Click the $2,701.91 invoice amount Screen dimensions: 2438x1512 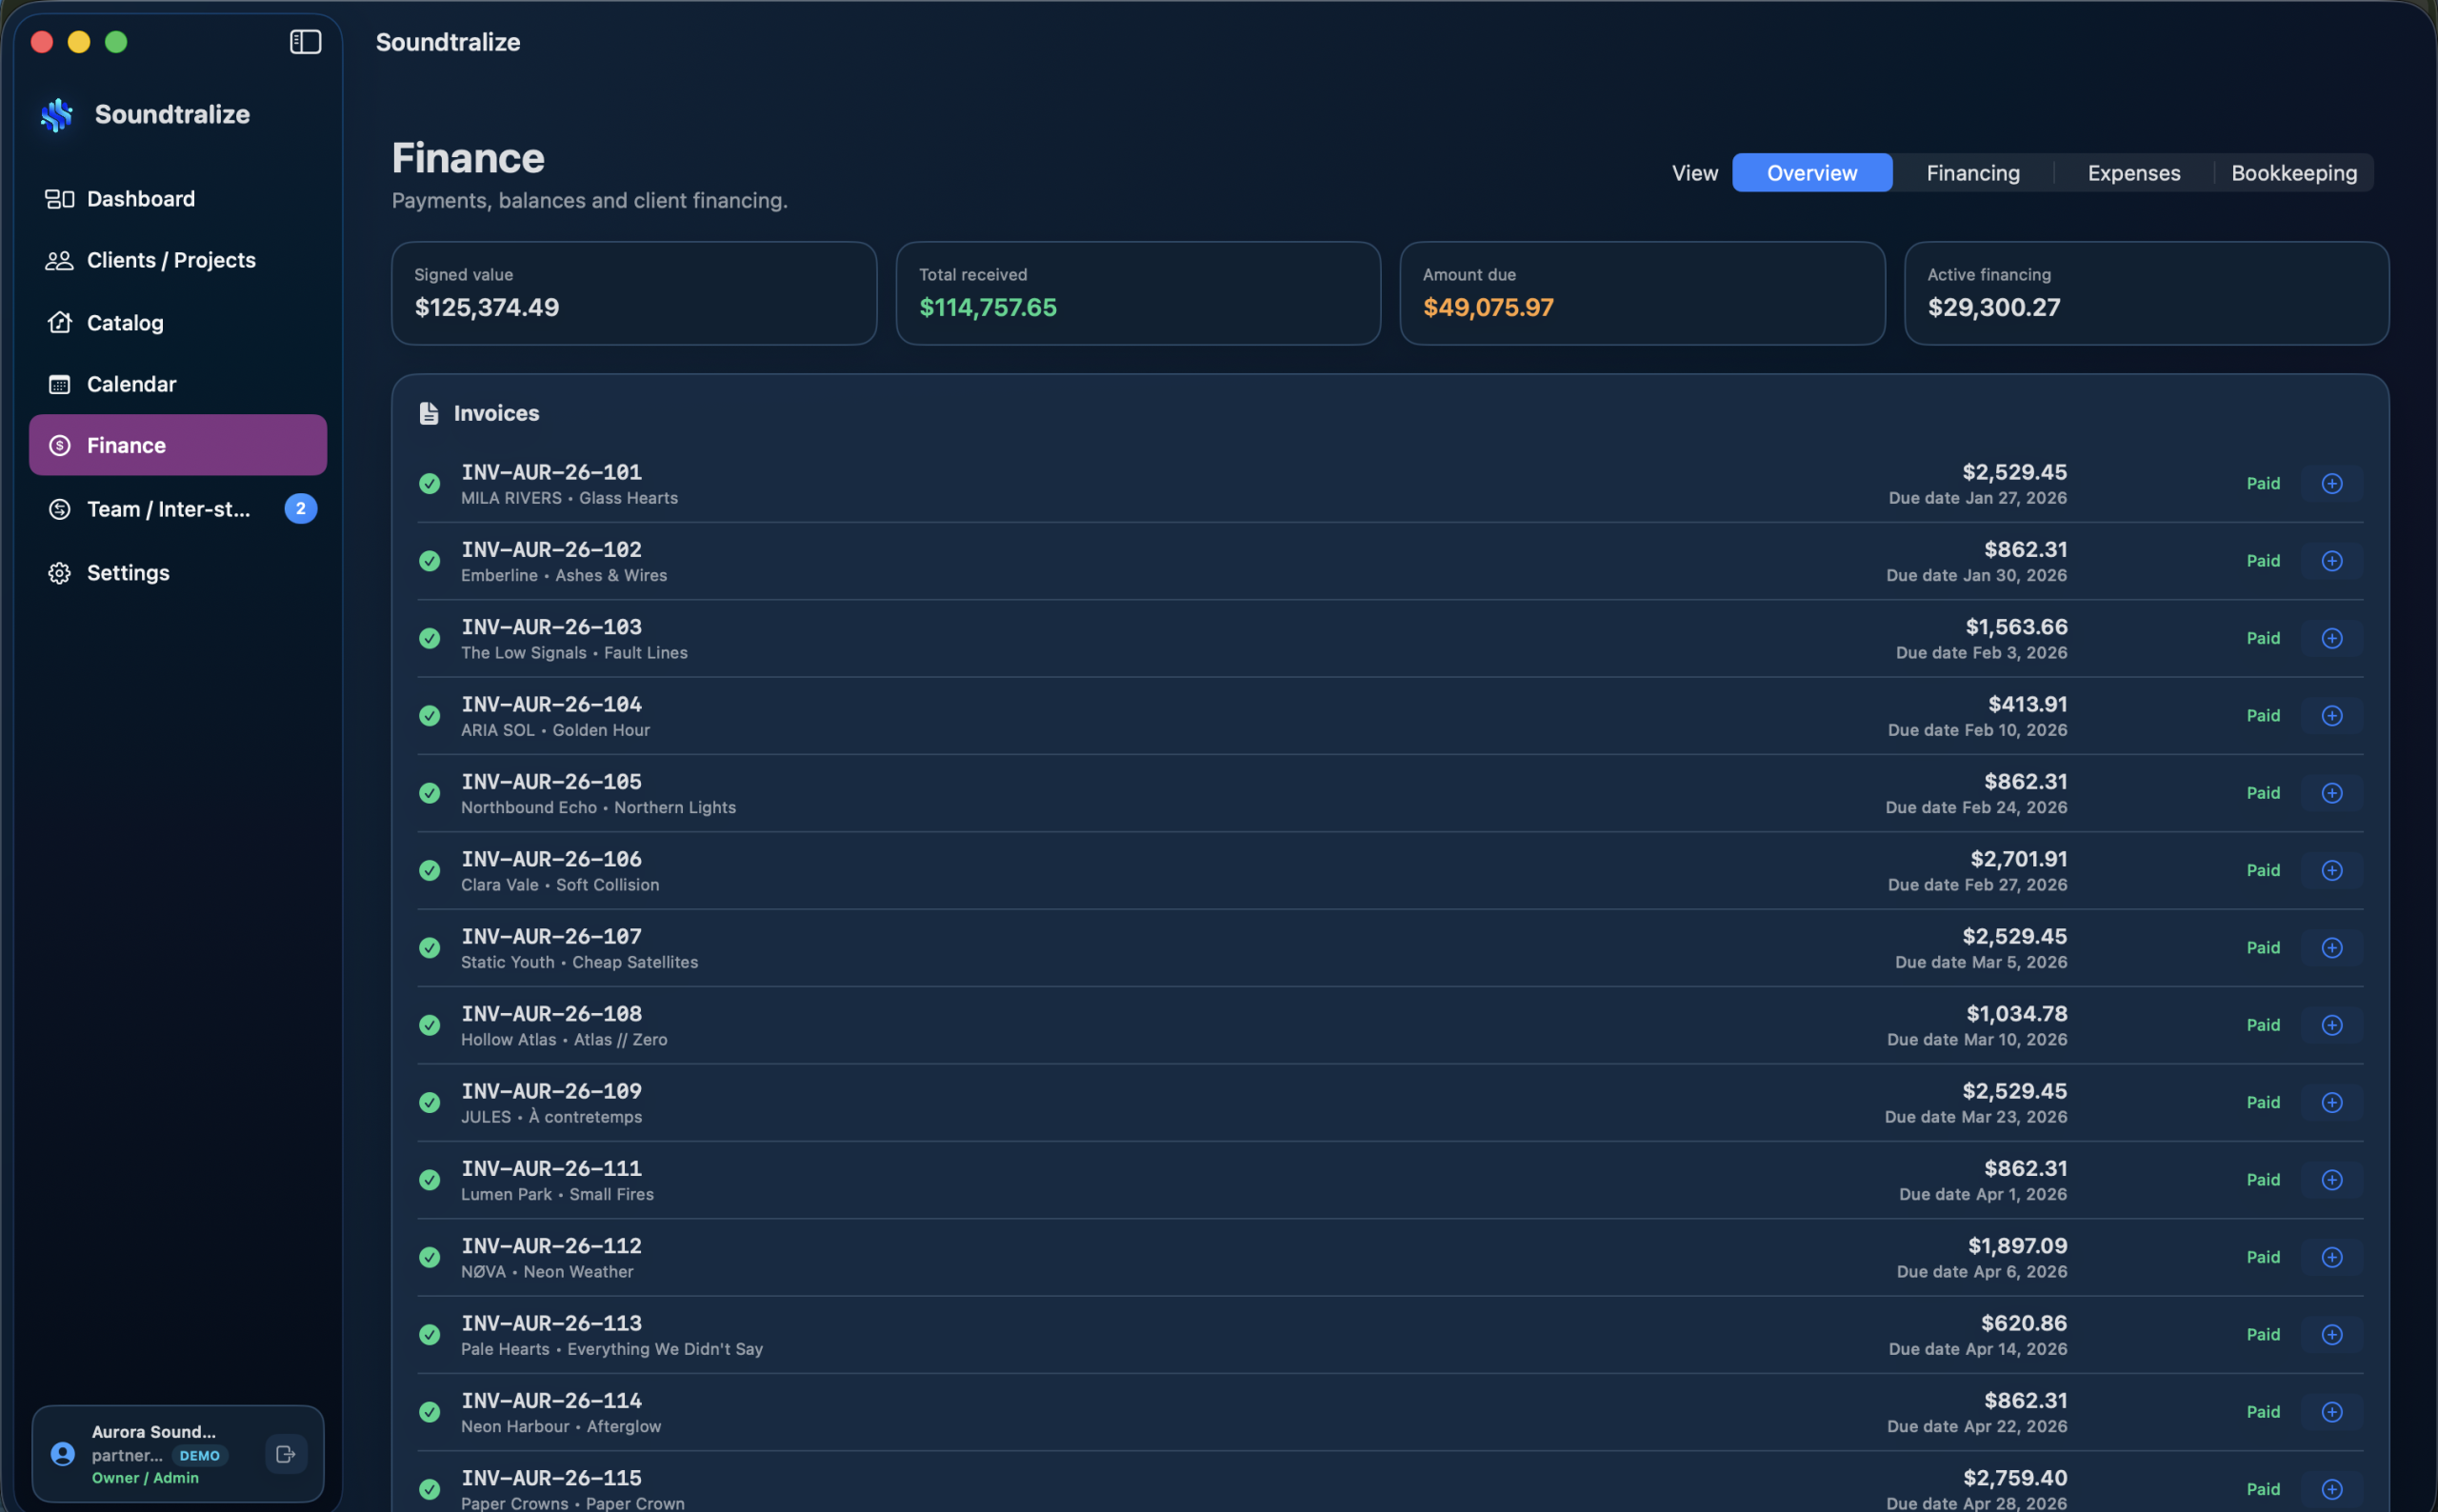click(x=2018, y=859)
